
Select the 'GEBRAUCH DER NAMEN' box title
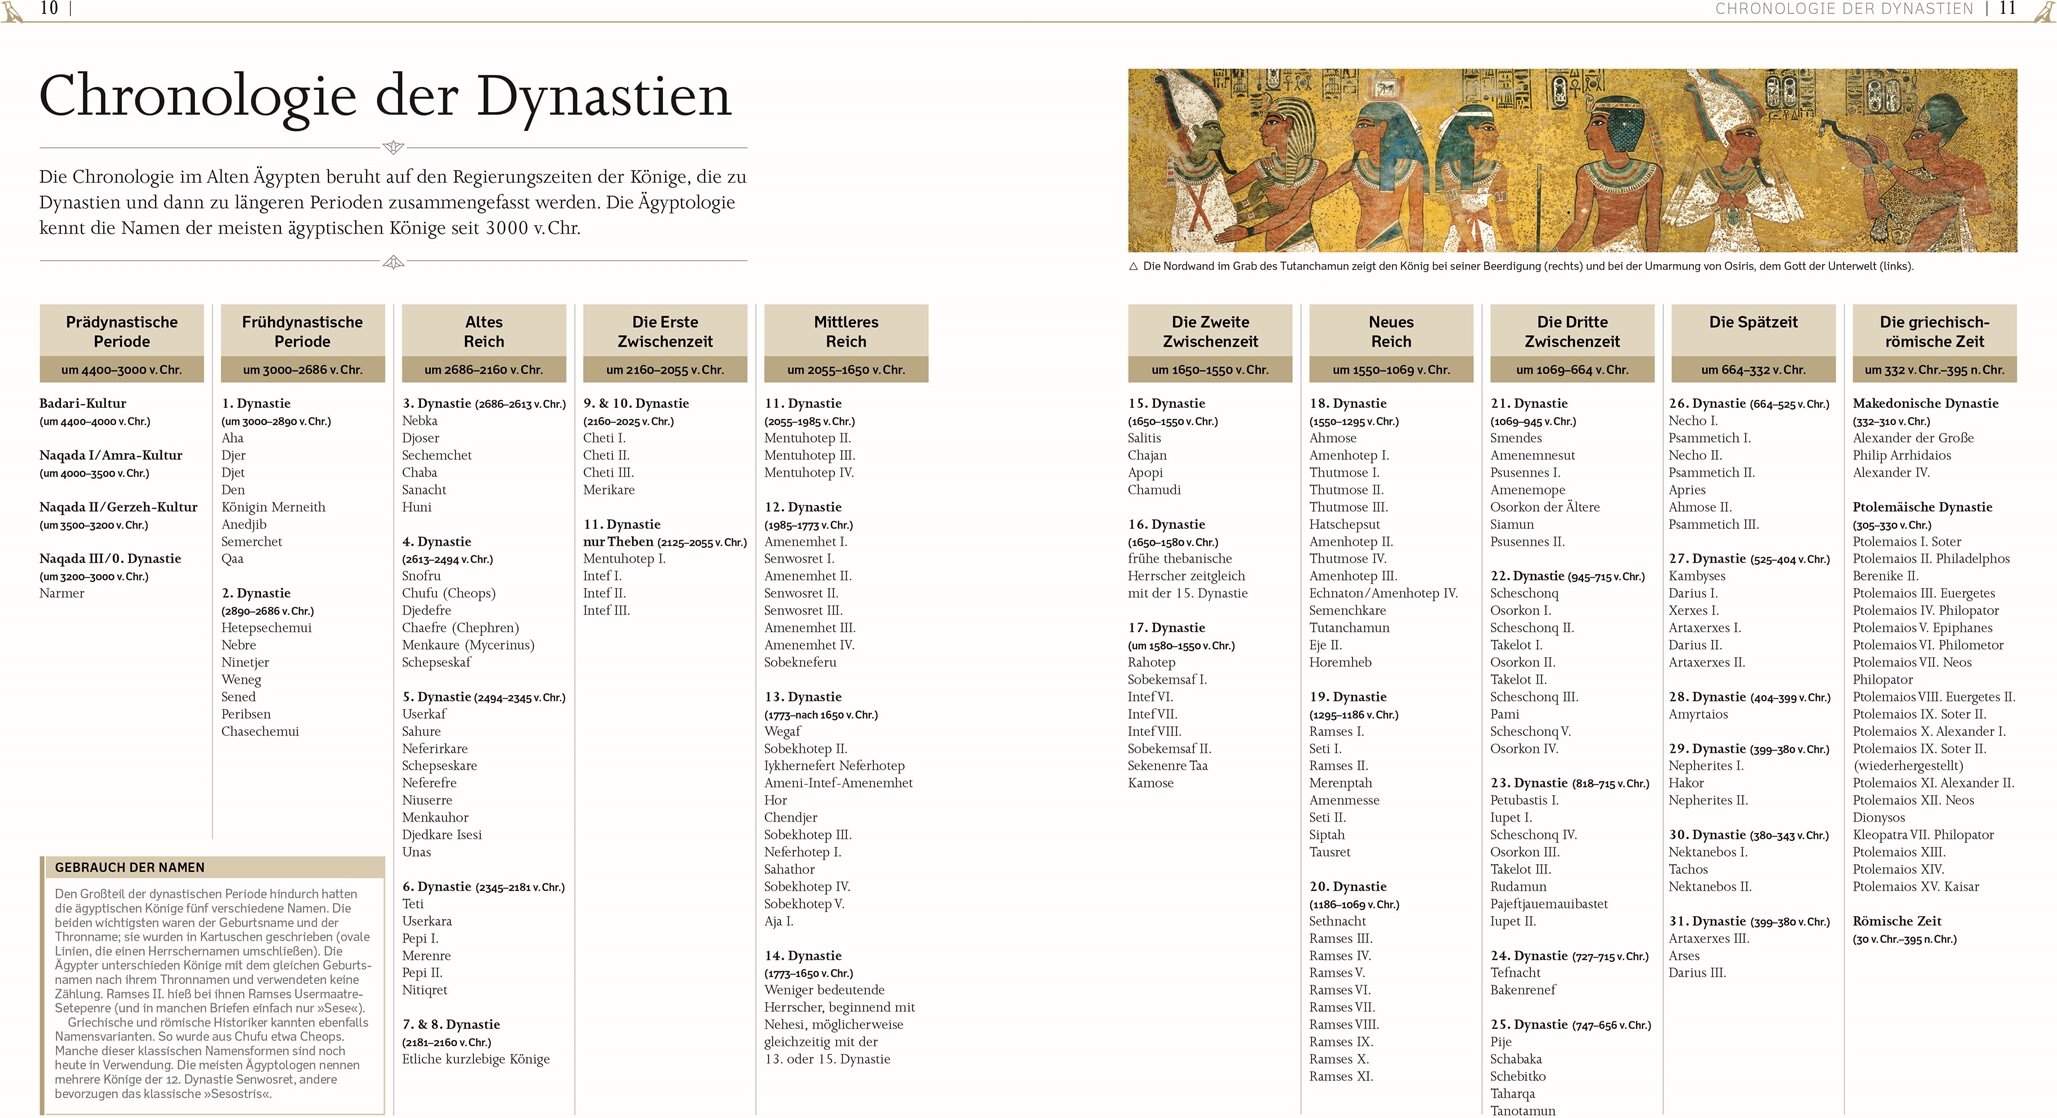point(130,867)
